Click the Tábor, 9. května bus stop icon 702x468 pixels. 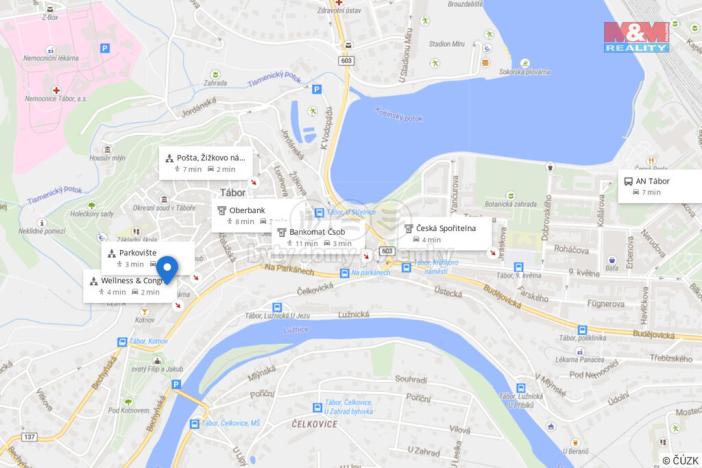tap(518, 267)
